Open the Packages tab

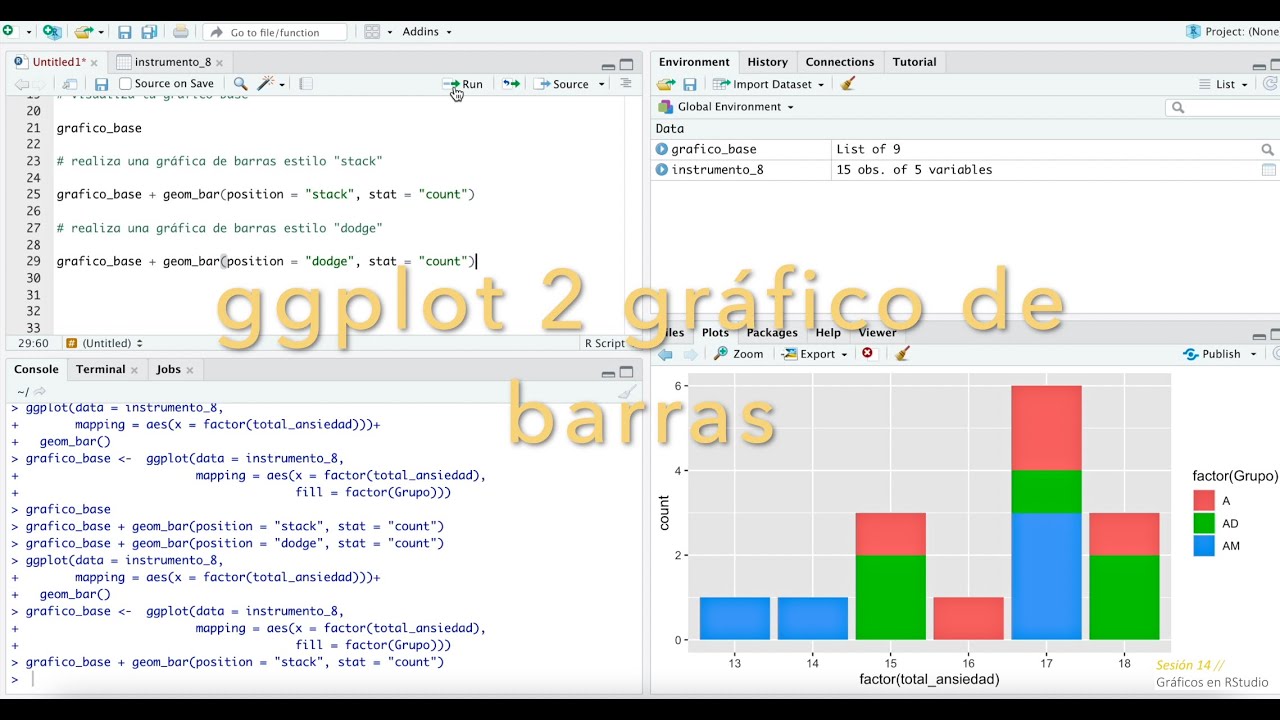coord(772,332)
